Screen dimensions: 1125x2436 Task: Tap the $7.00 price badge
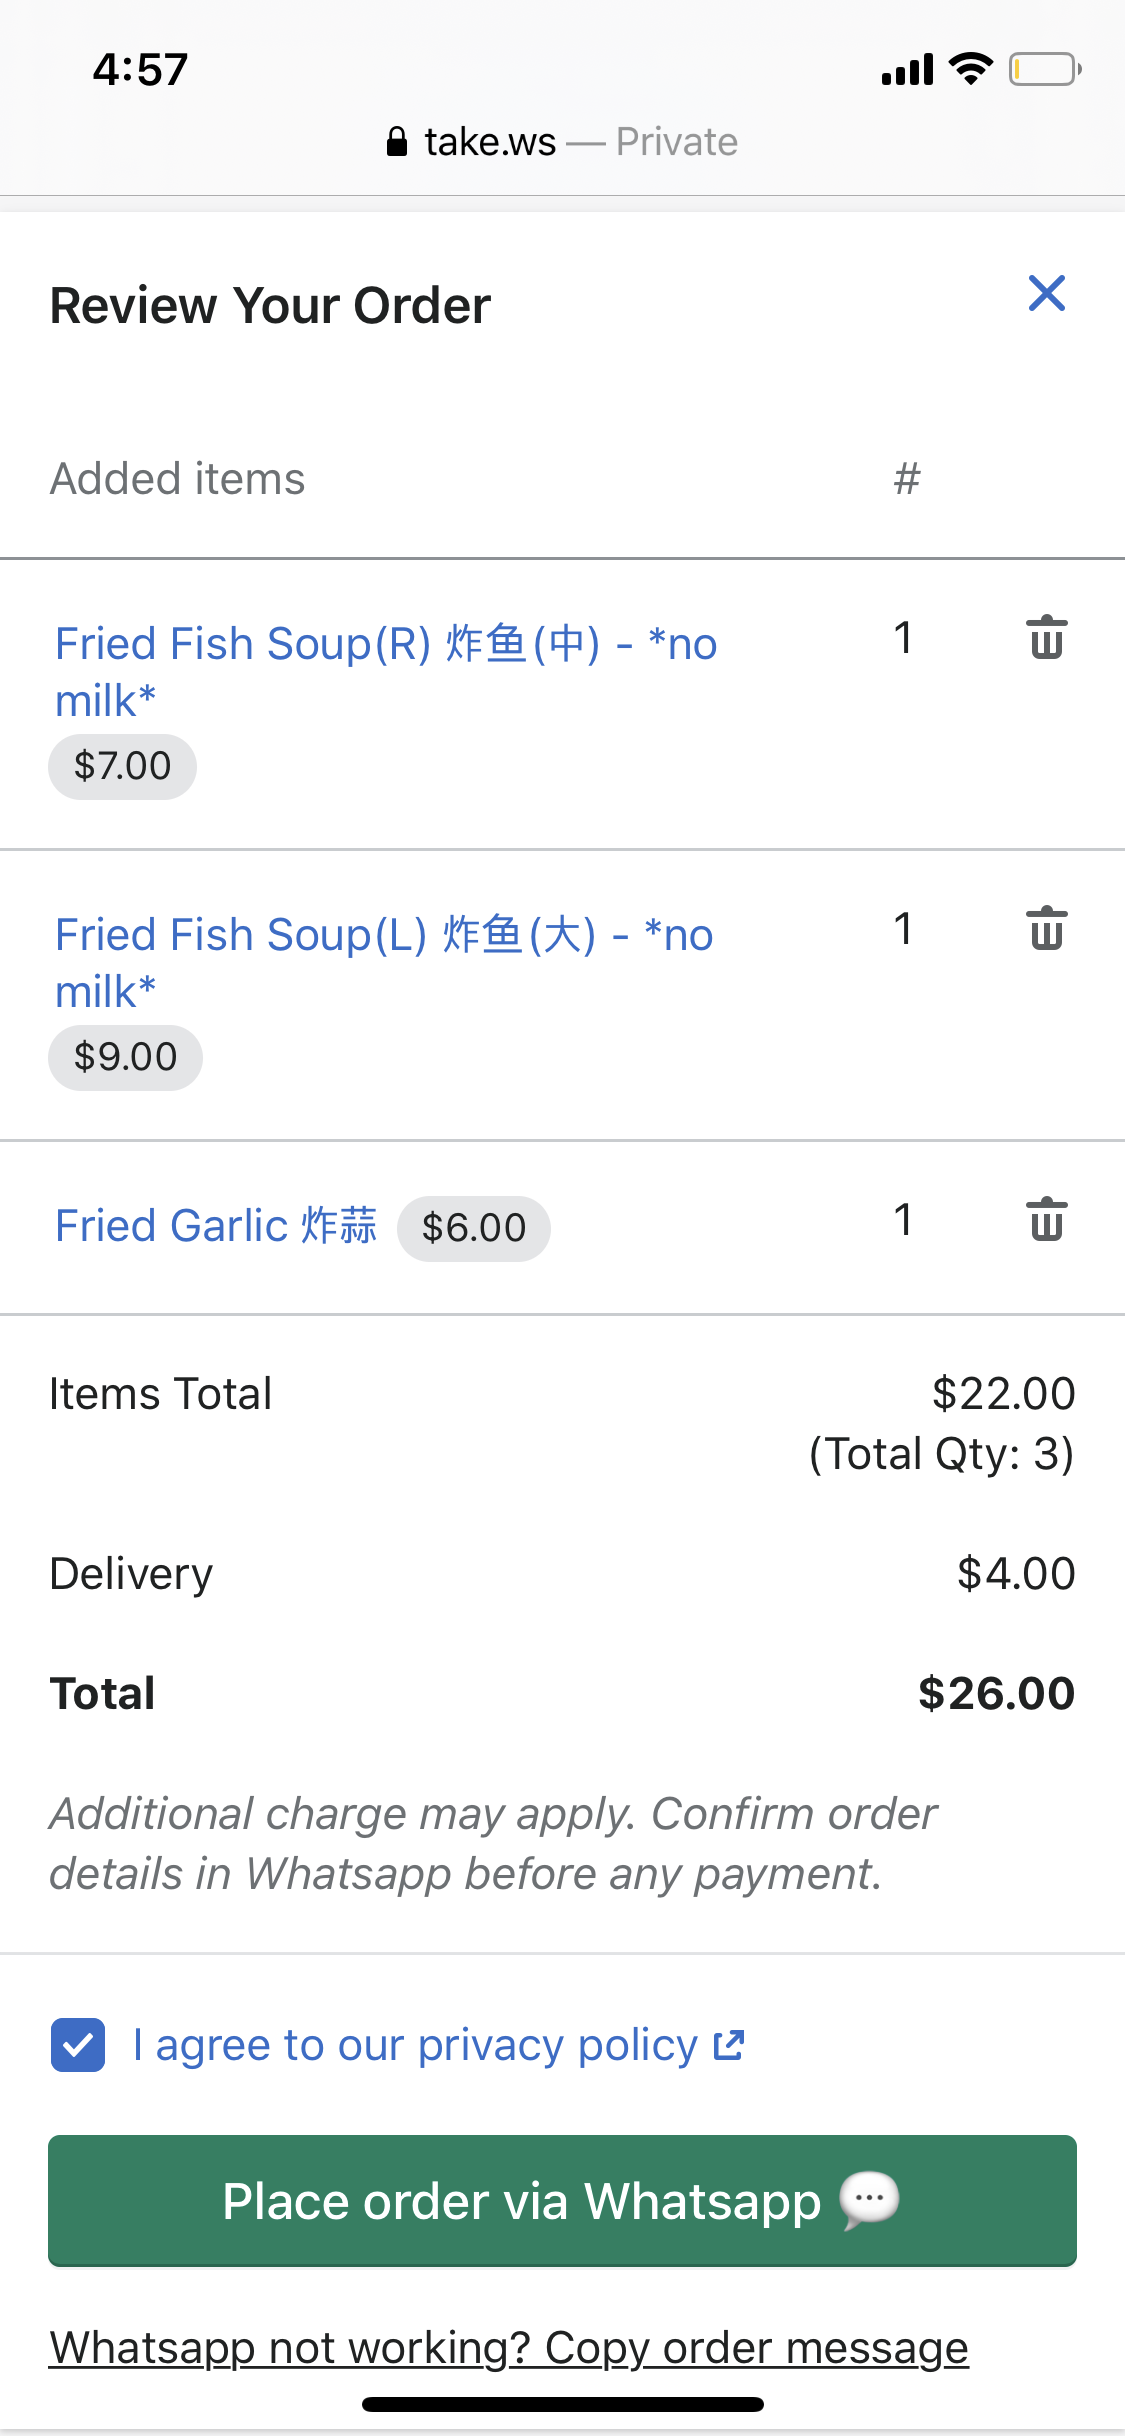[122, 766]
